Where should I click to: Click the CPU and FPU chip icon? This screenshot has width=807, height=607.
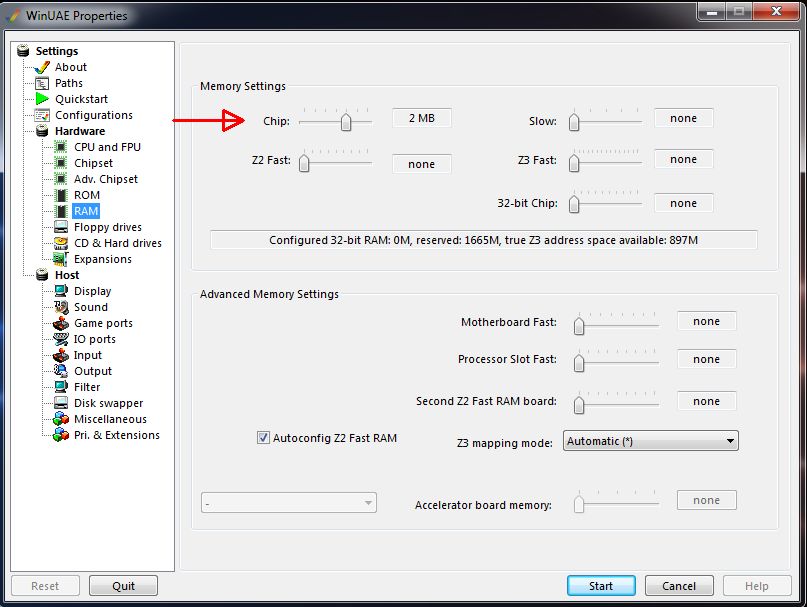[61, 147]
